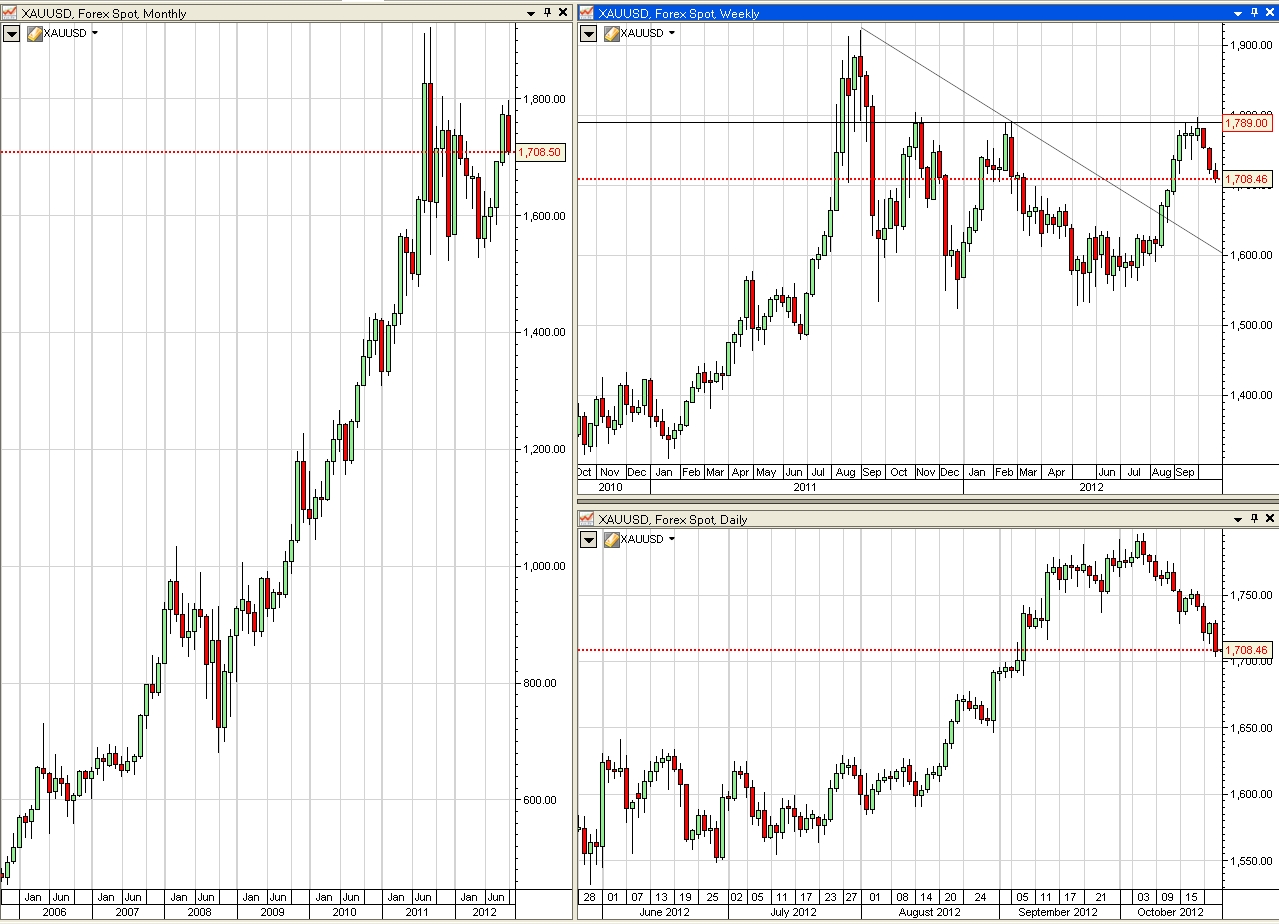Screen dimensions: 1279x924
Task: Open the Weekly panel window-position dropdown arrow
Action: pos(1238,13)
